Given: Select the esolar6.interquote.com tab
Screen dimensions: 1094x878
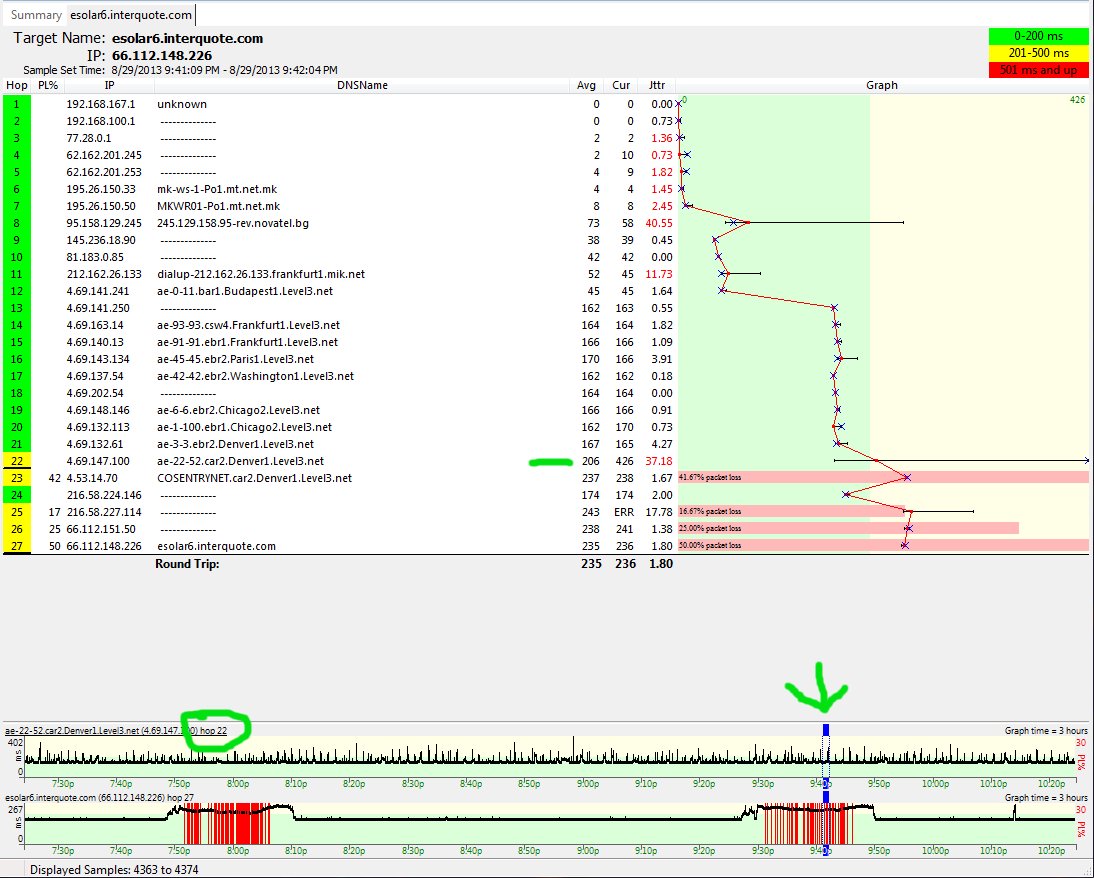Looking at the screenshot, I should pyautogui.click(x=130, y=15).
